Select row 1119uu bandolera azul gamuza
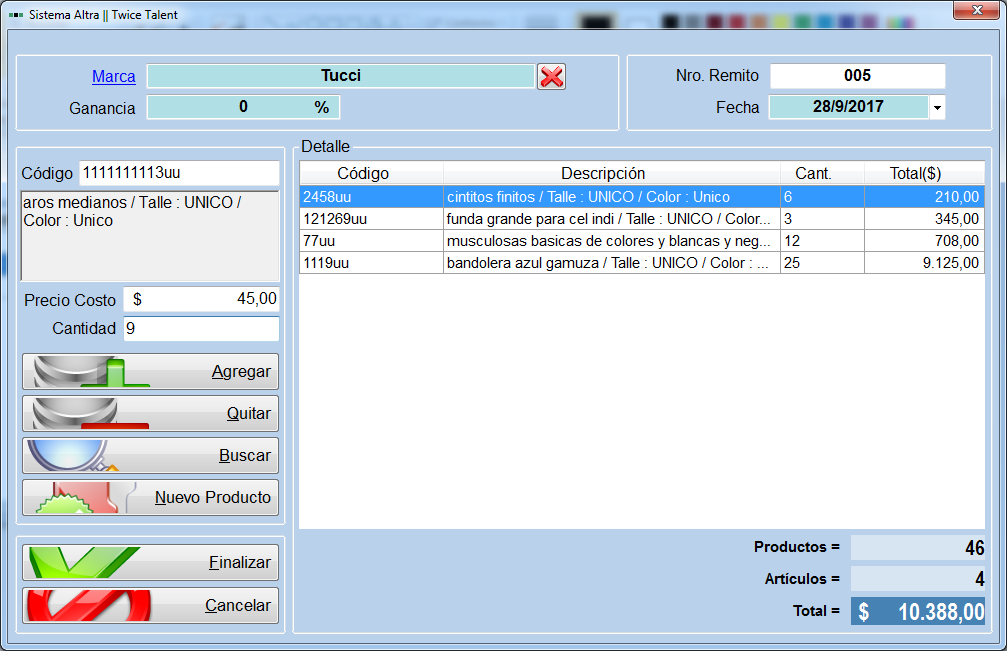 [x=642, y=263]
